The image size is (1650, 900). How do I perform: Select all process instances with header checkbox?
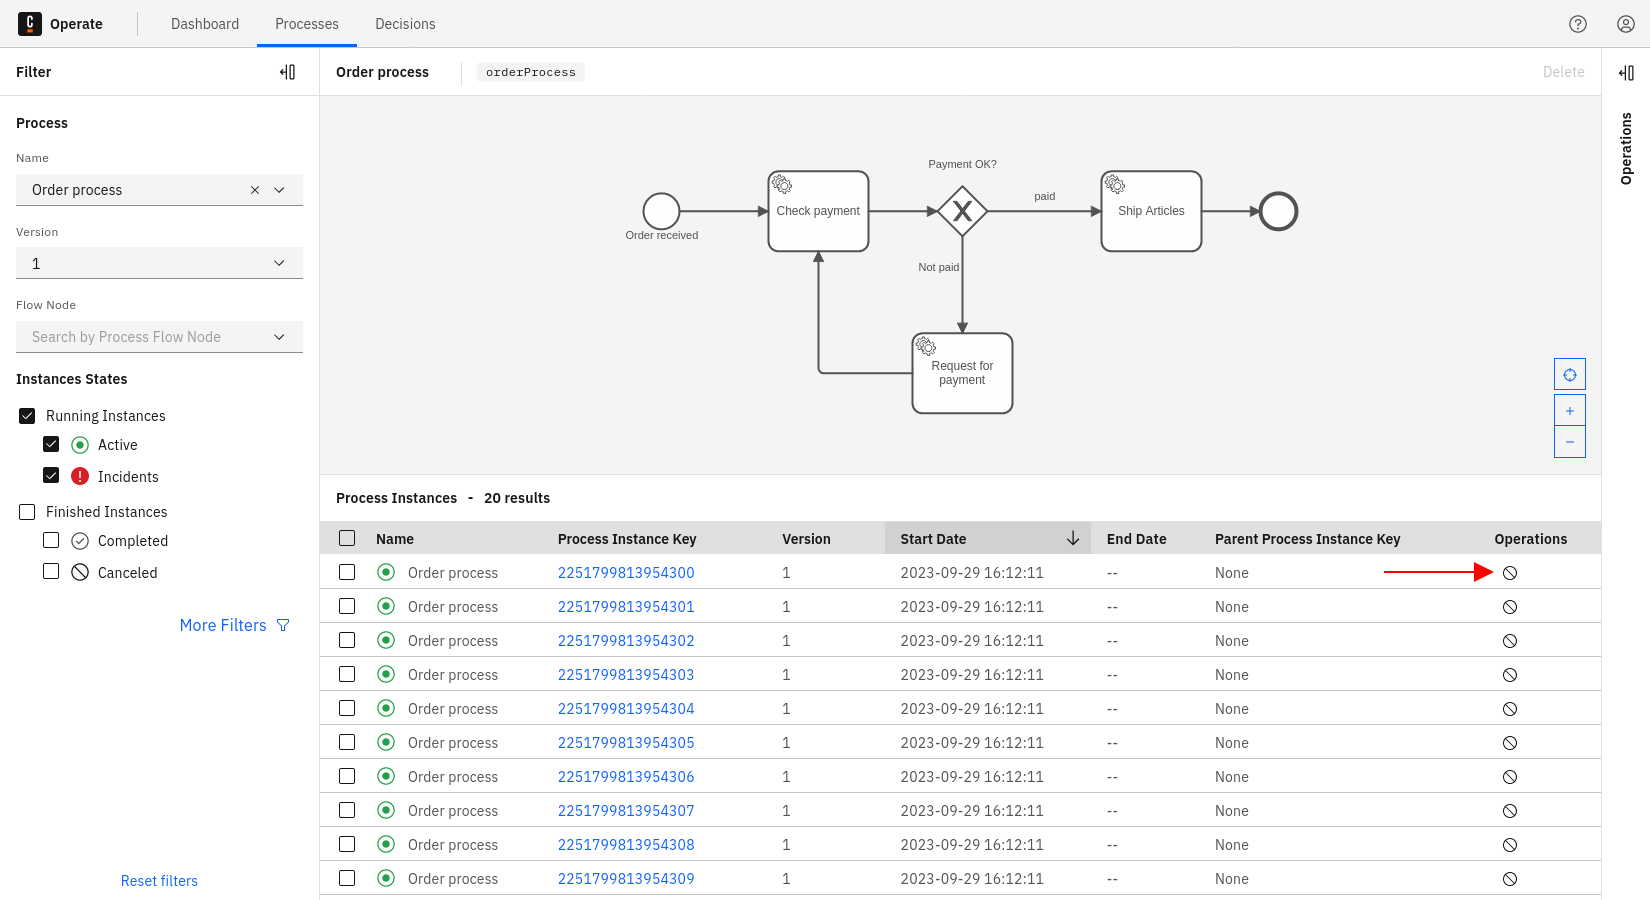point(347,537)
